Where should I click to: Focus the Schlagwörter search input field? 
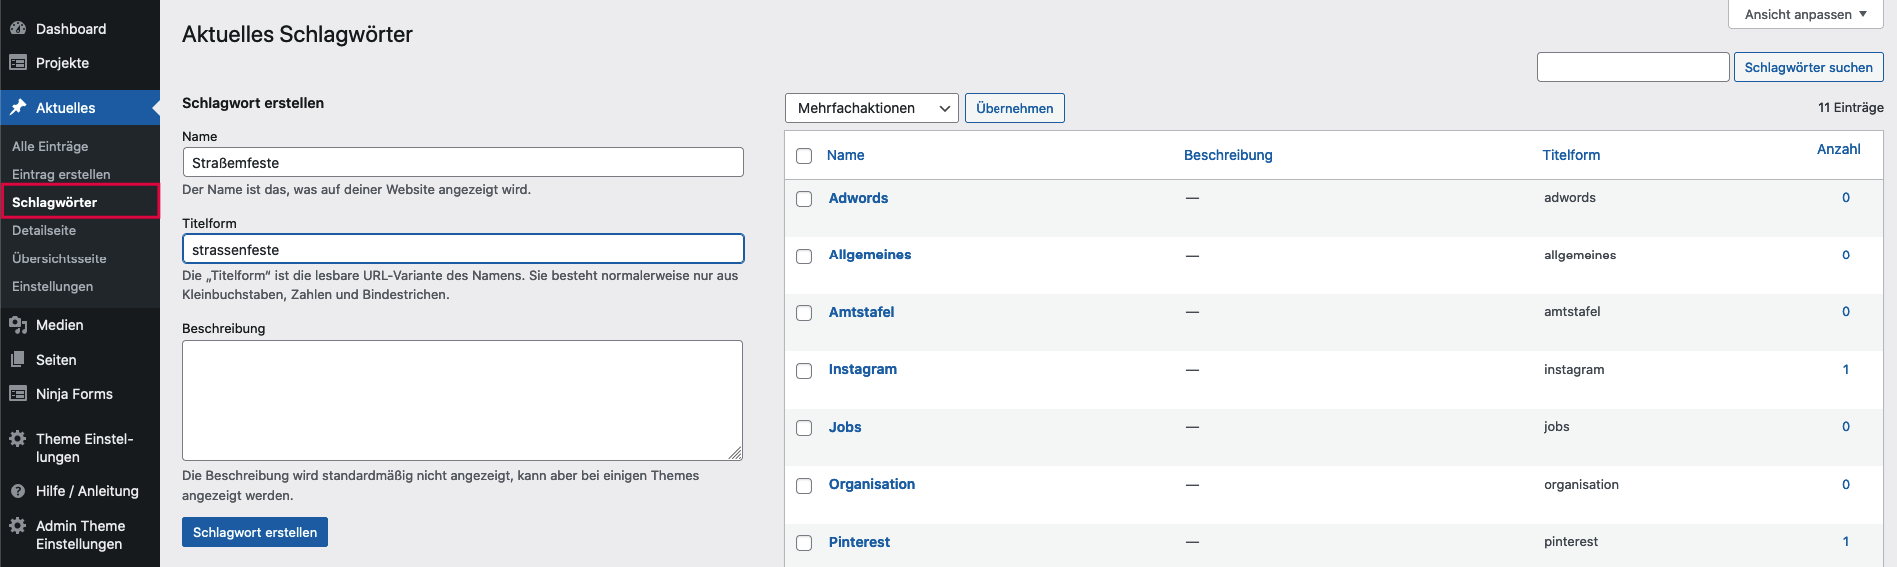tap(1632, 67)
